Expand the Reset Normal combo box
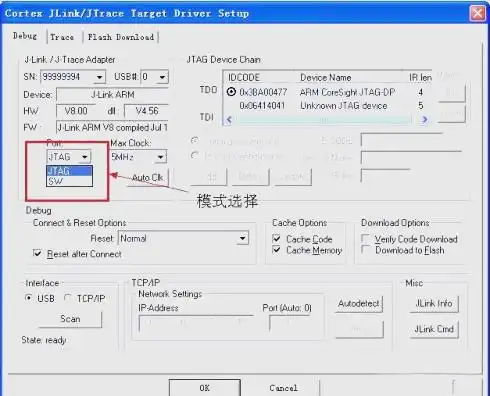Image resolution: width=490 pixels, height=396 pixels. click(x=243, y=238)
